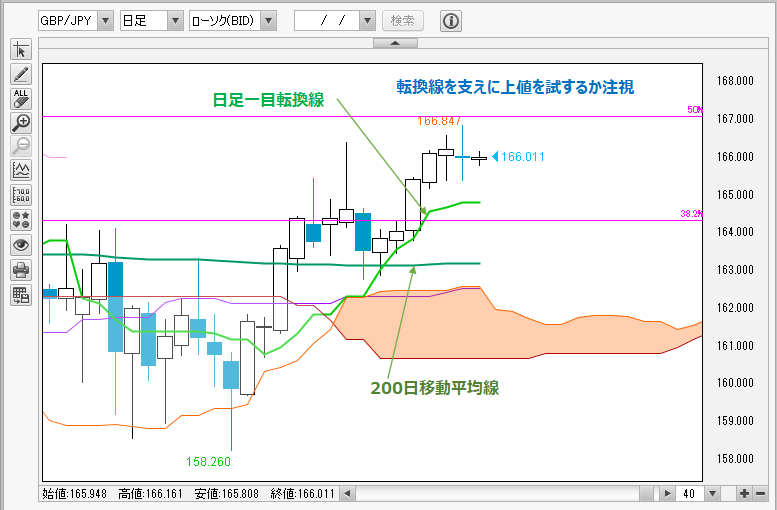Click the 158.000 price axis label
777x510 pixels.
(x=735, y=458)
